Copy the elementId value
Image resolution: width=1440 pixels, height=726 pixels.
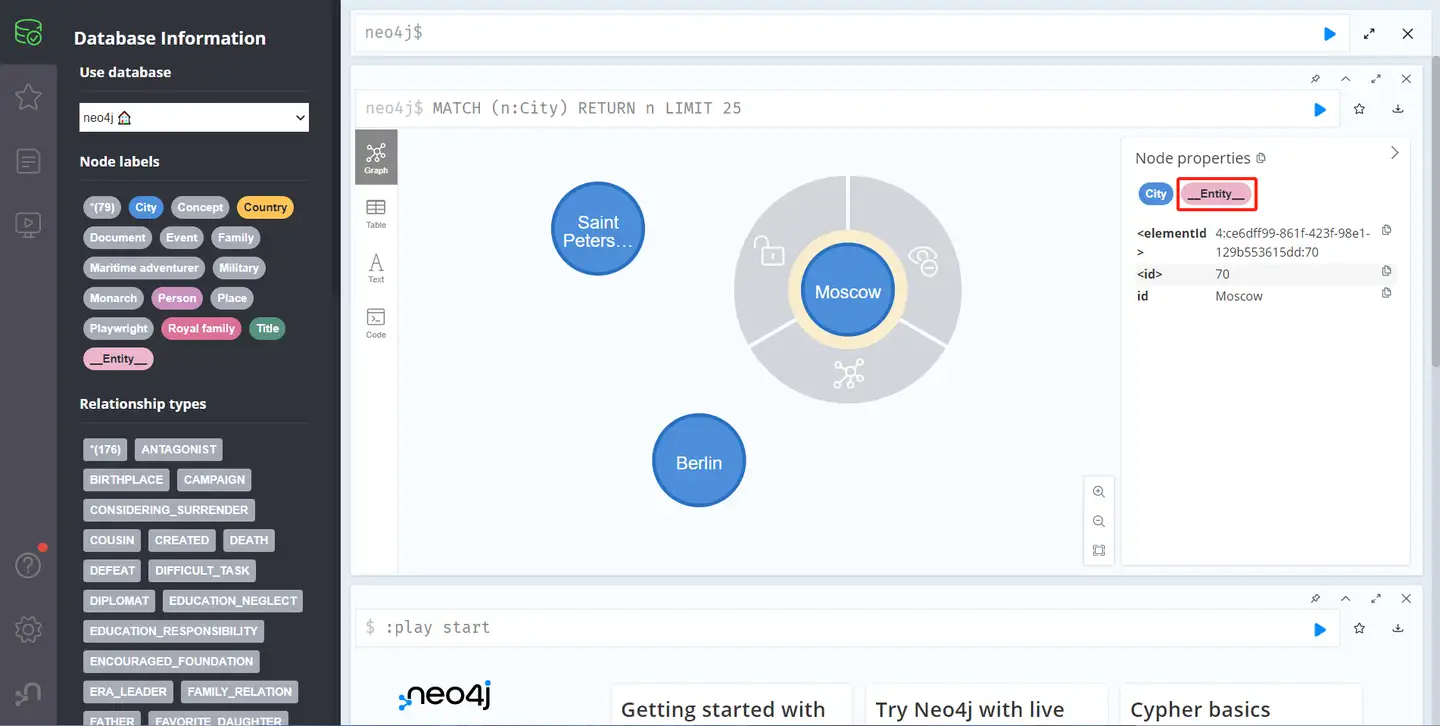[1386, 230]
